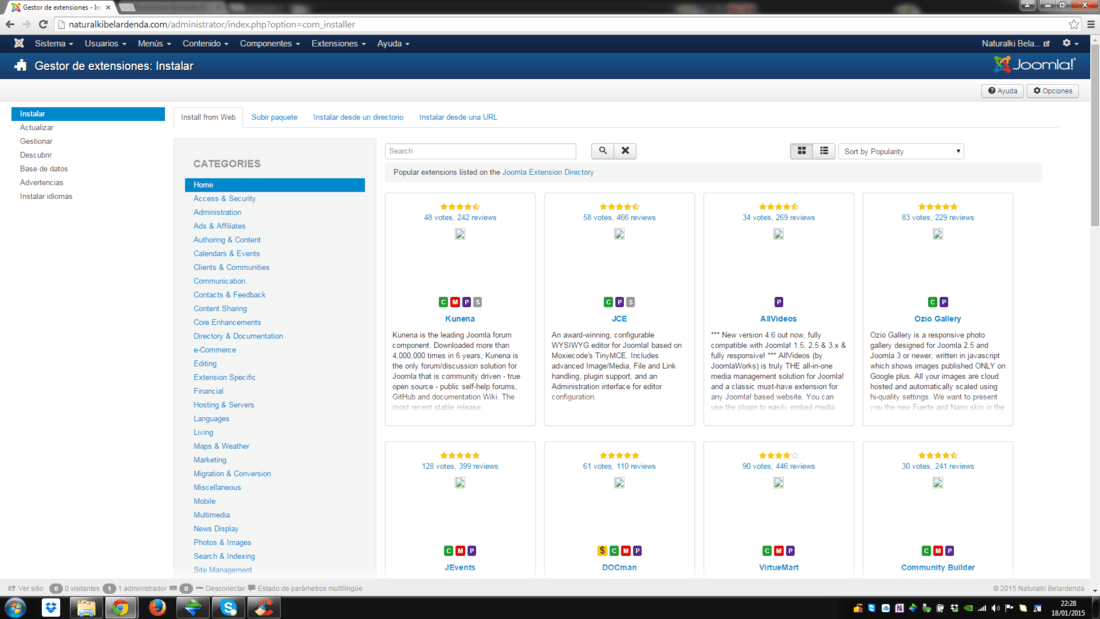Click the green C badge on Kunena card

pyautogui.click(x=443, y=302)
